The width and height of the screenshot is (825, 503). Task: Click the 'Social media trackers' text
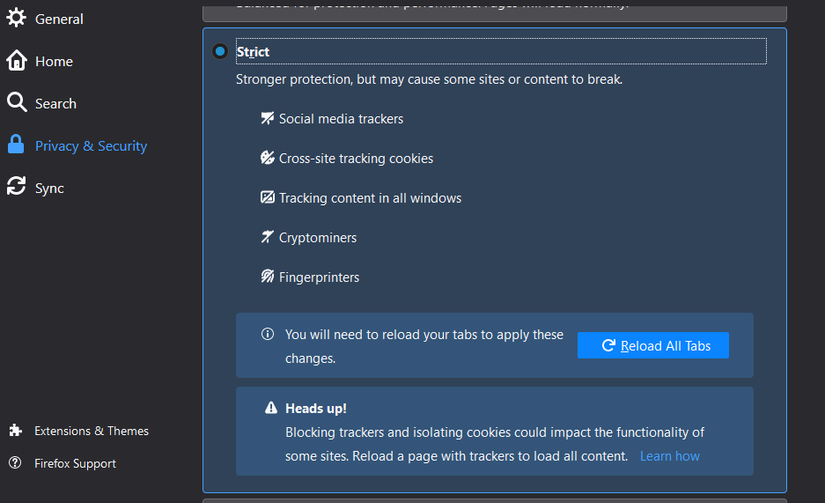click(x=341, y=119)
